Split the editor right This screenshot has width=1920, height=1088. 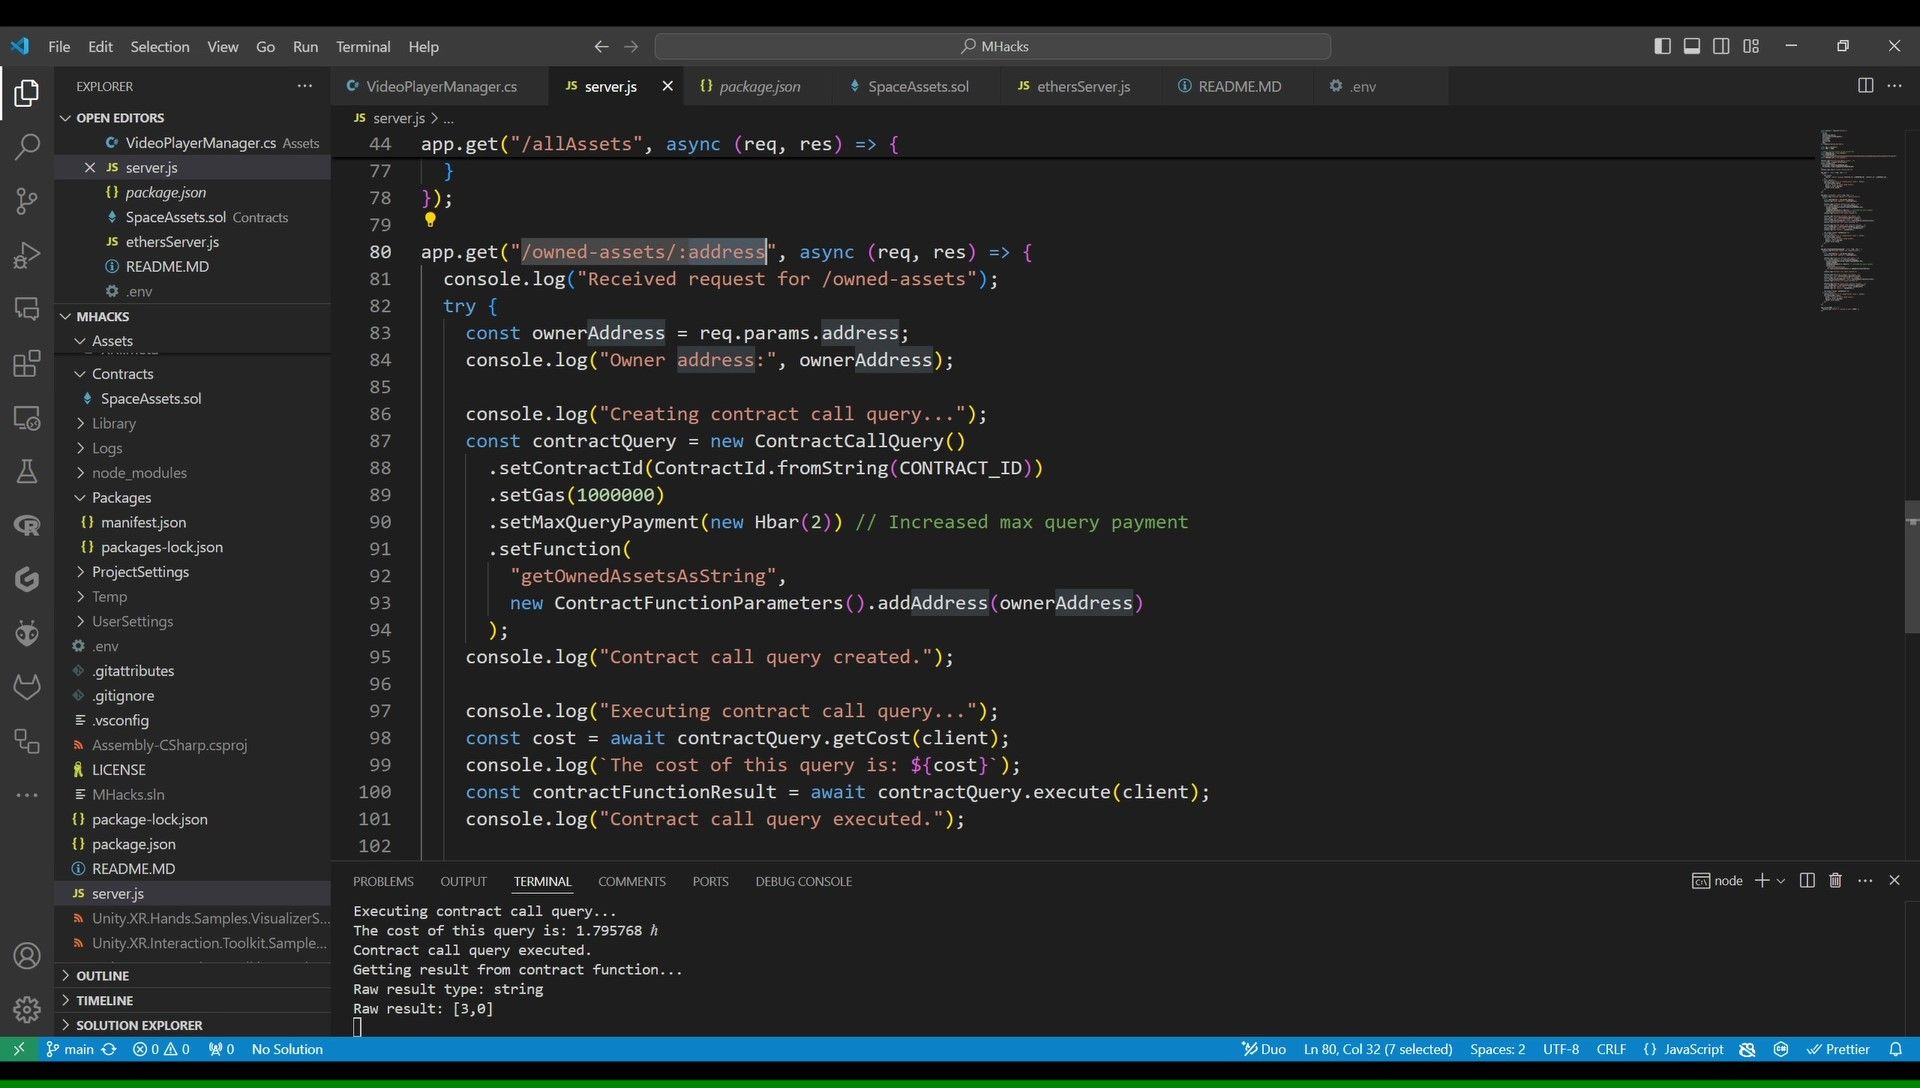[x=1865, y=86]
